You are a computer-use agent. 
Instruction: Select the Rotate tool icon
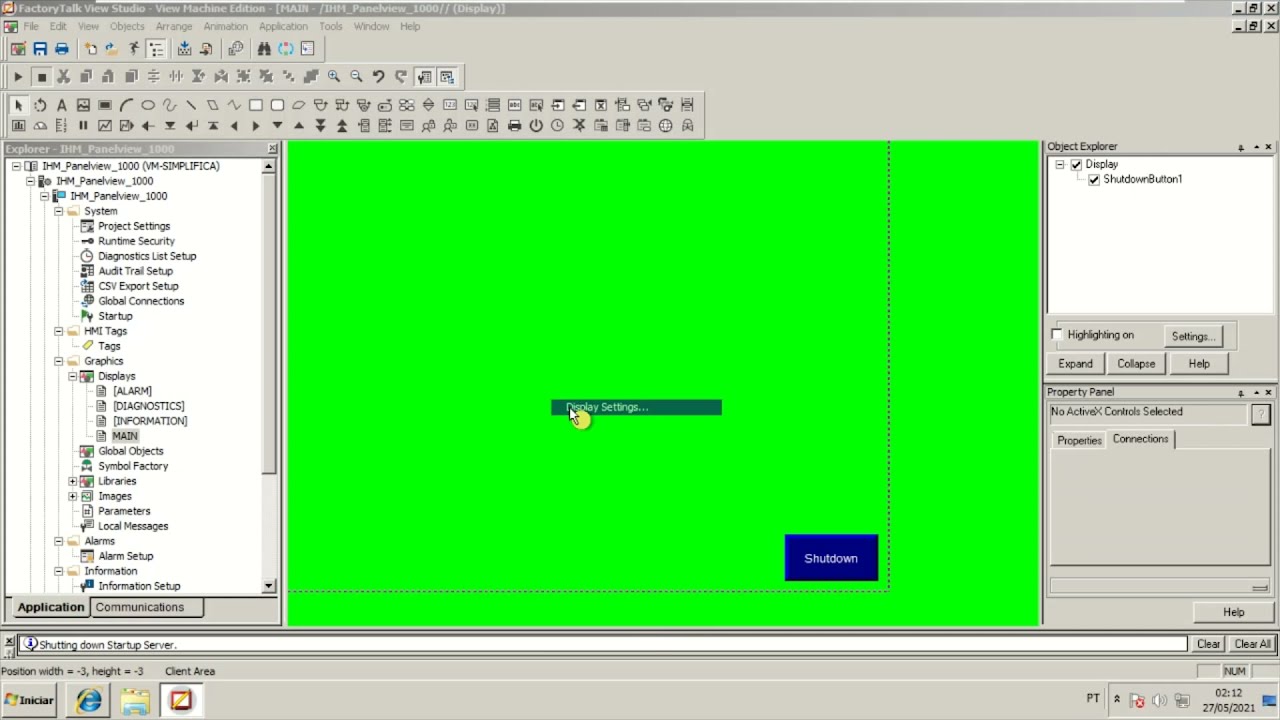pos(40,105)
